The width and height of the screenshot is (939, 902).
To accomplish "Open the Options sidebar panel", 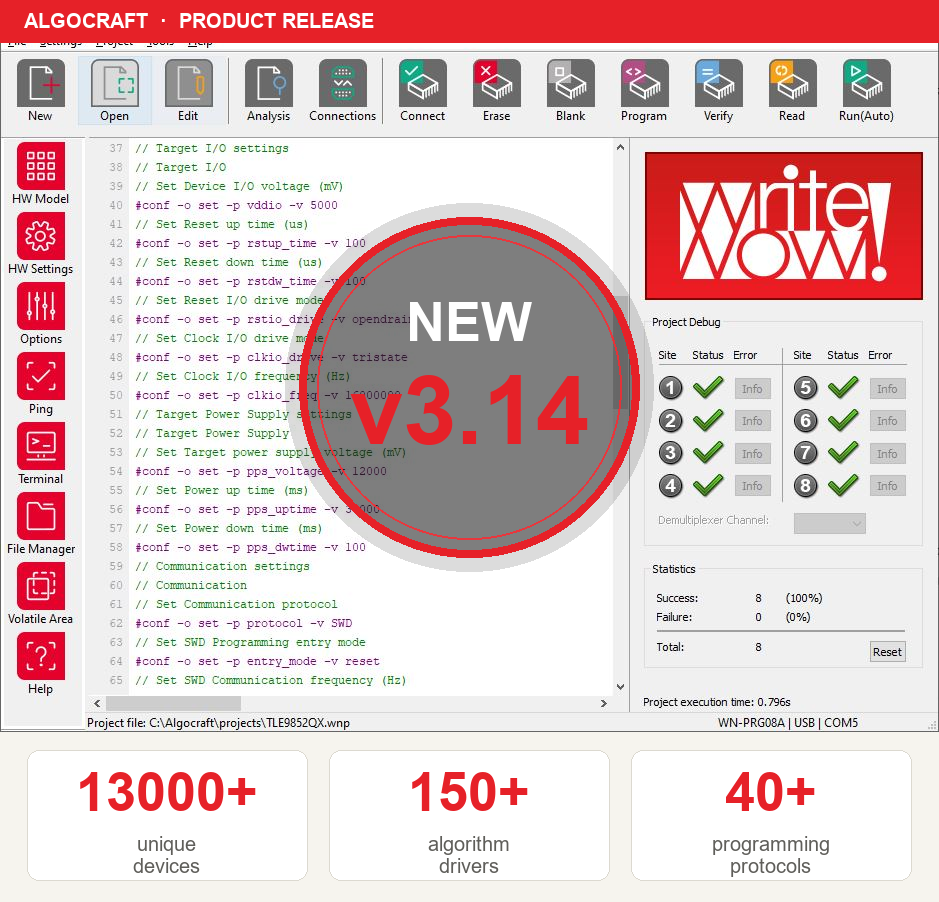I will (x=41, y=306).
